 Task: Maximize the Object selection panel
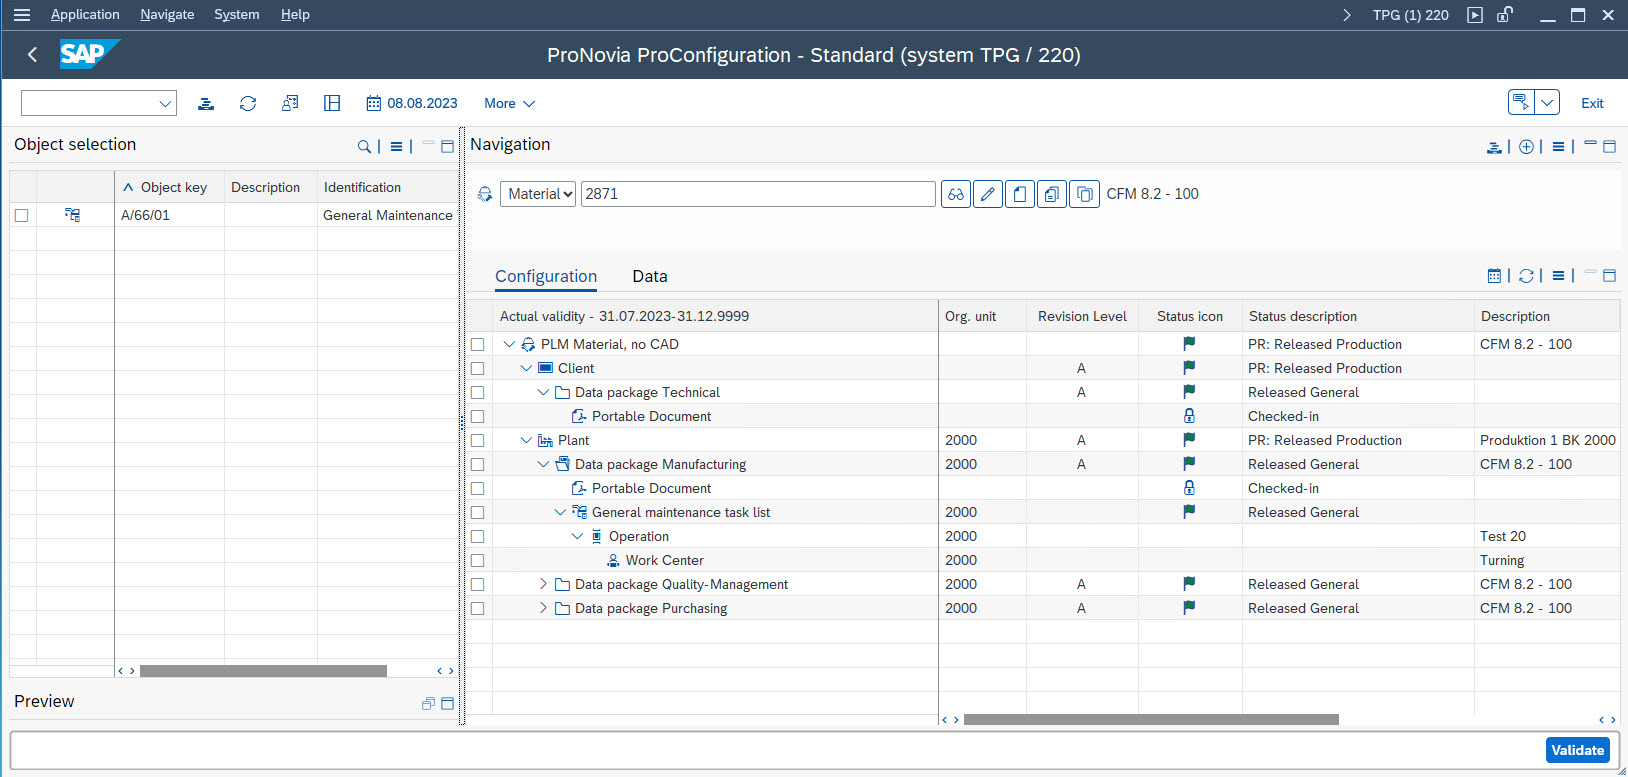(447, 146)
